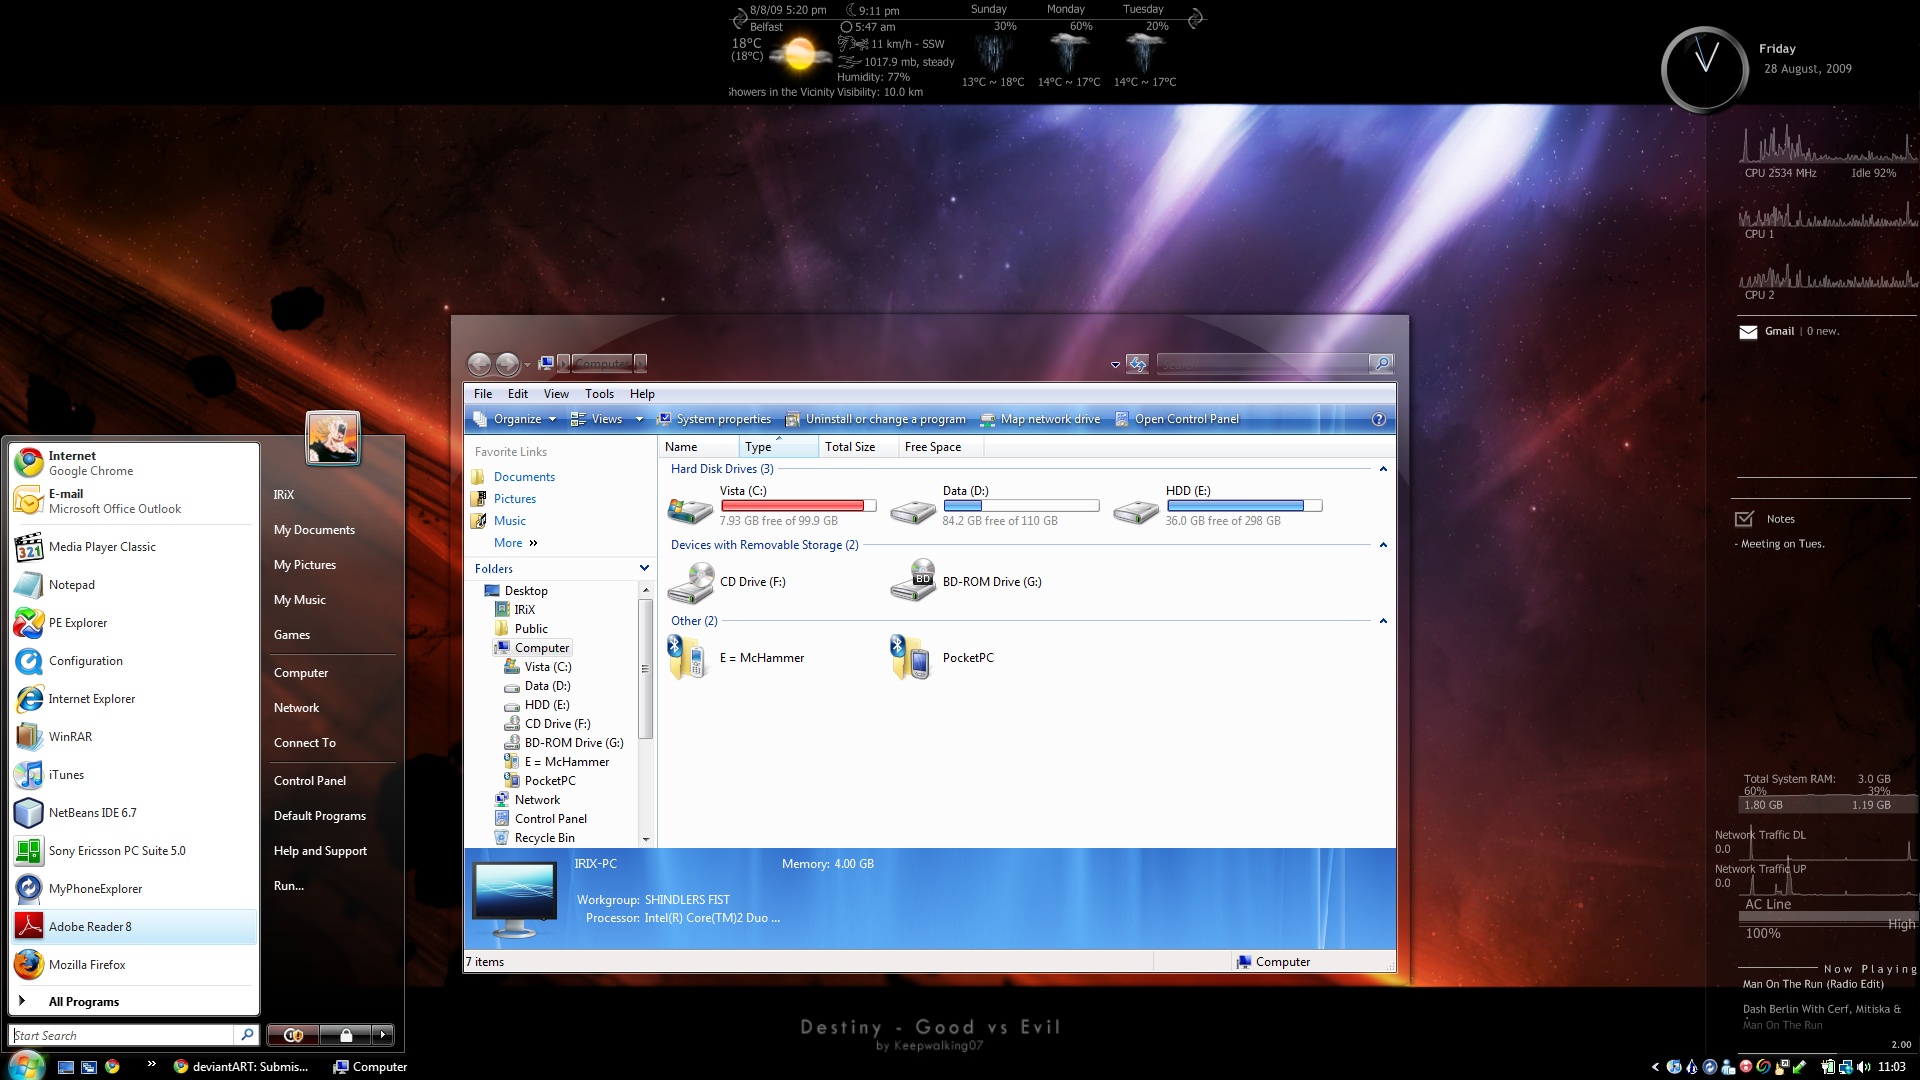This screenshot has width=1920, height=1080.
Task: Click System properties toolbar button
Action: pyautogui.click(x=714, y=419)
